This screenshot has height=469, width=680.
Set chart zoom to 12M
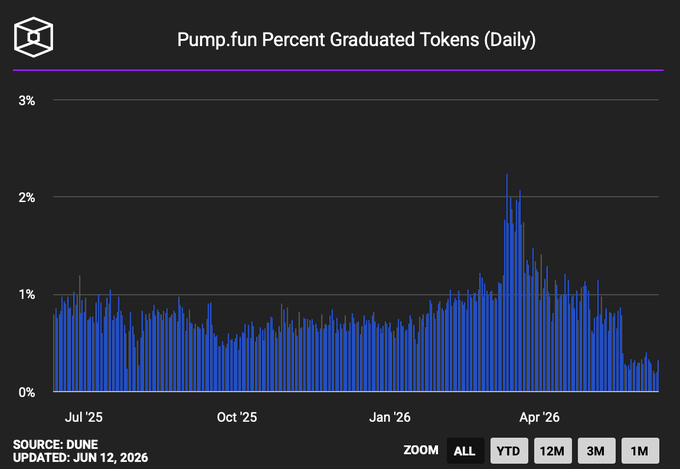coord(552,451)
